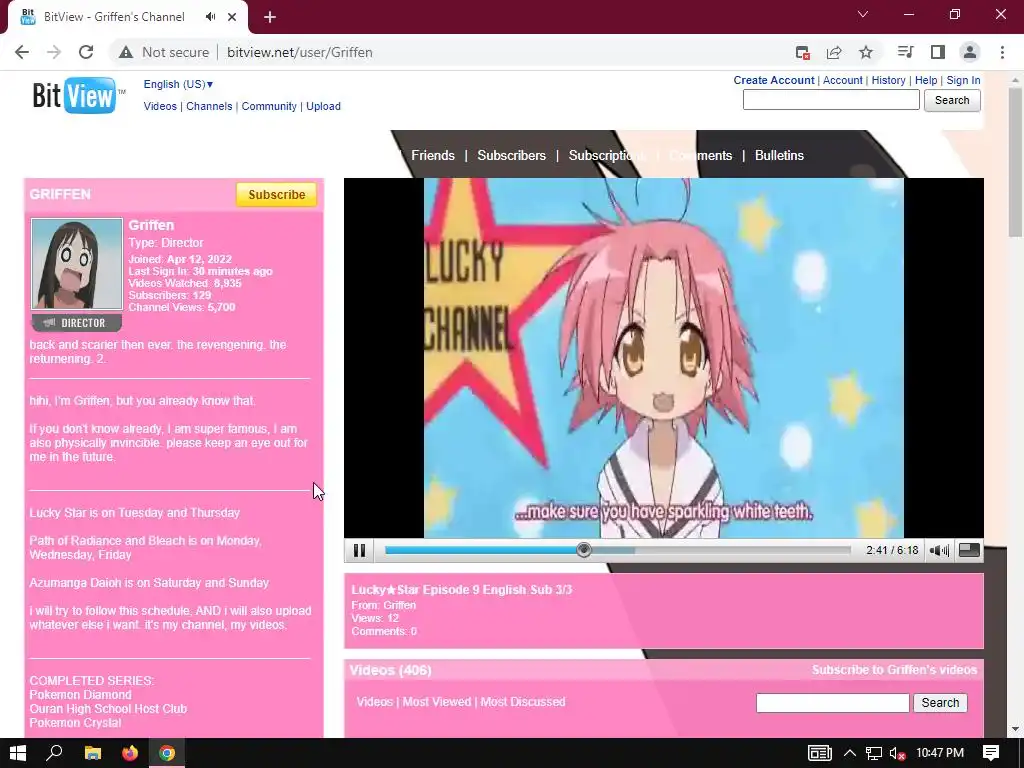The height and width of the screenshot is (768, 1024).
Task: Focus the channel video search field
Action: [x=832, y=703]
